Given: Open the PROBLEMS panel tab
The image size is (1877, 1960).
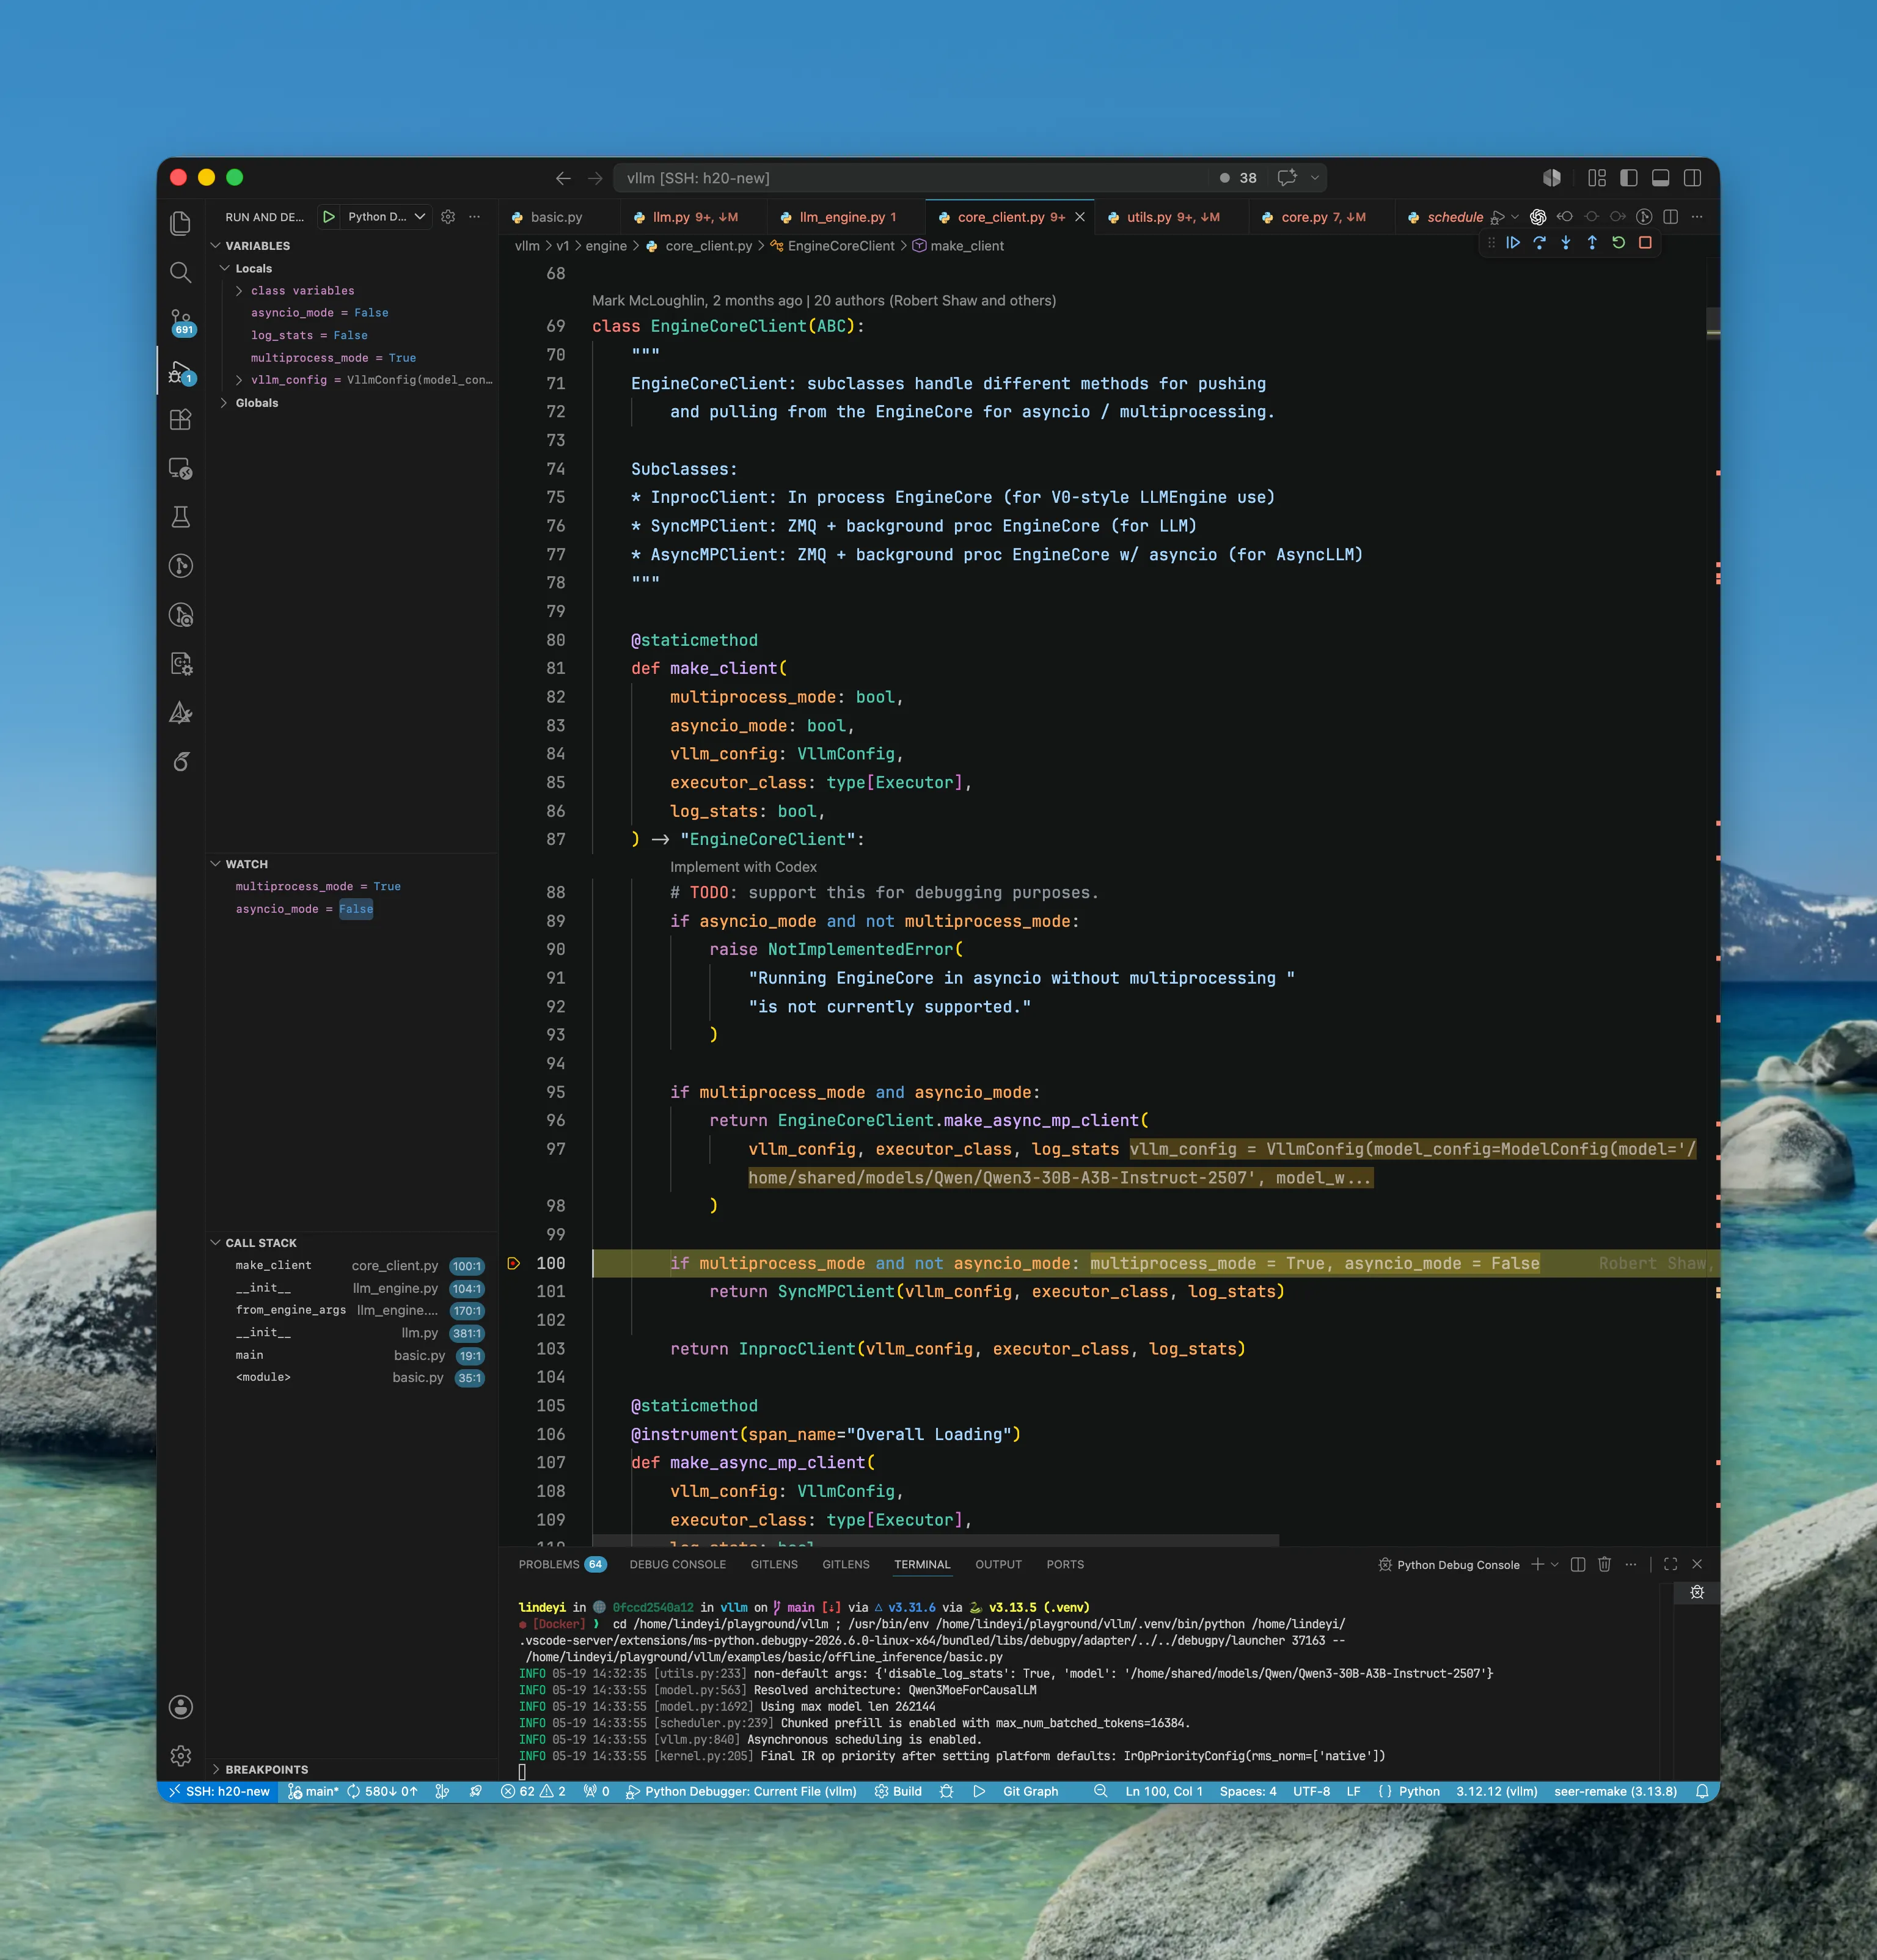Looking at the screenshot, I should 561,1564.
